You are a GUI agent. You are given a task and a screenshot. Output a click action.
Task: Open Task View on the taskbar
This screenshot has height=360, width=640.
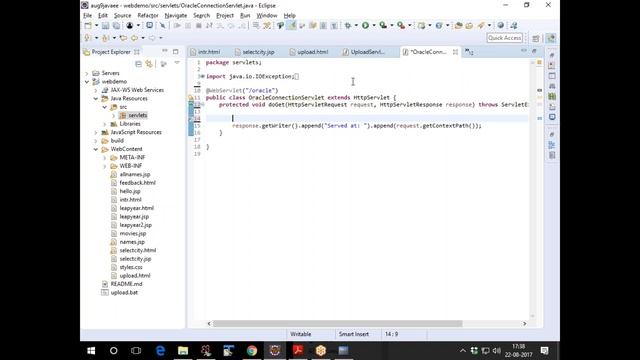136,351
